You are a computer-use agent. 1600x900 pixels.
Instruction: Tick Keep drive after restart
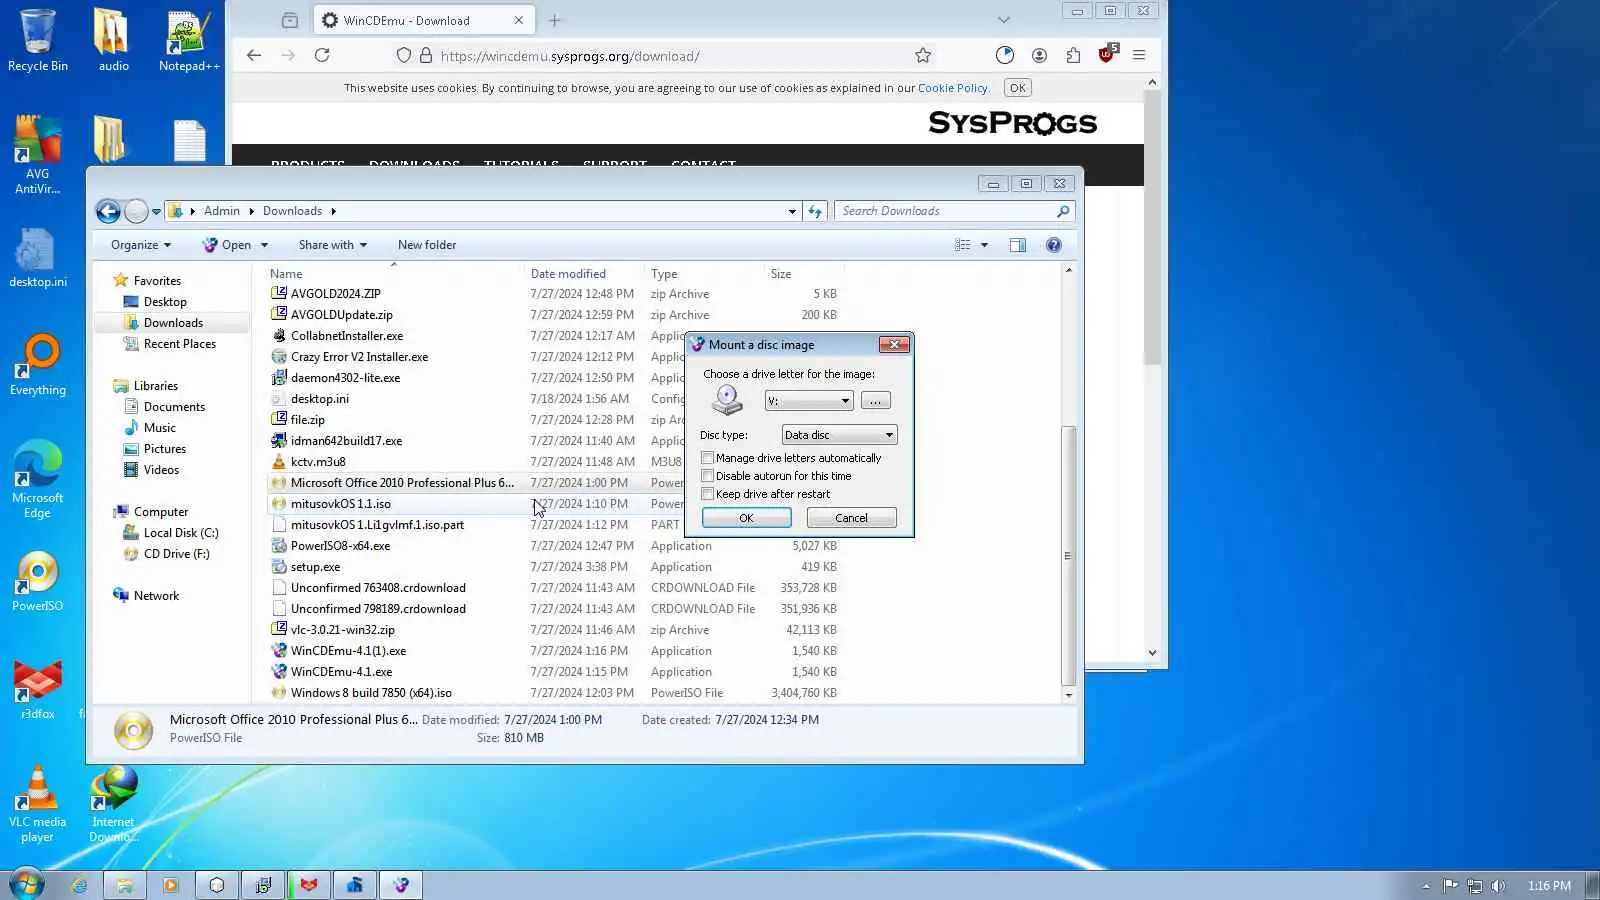[708, 494]
